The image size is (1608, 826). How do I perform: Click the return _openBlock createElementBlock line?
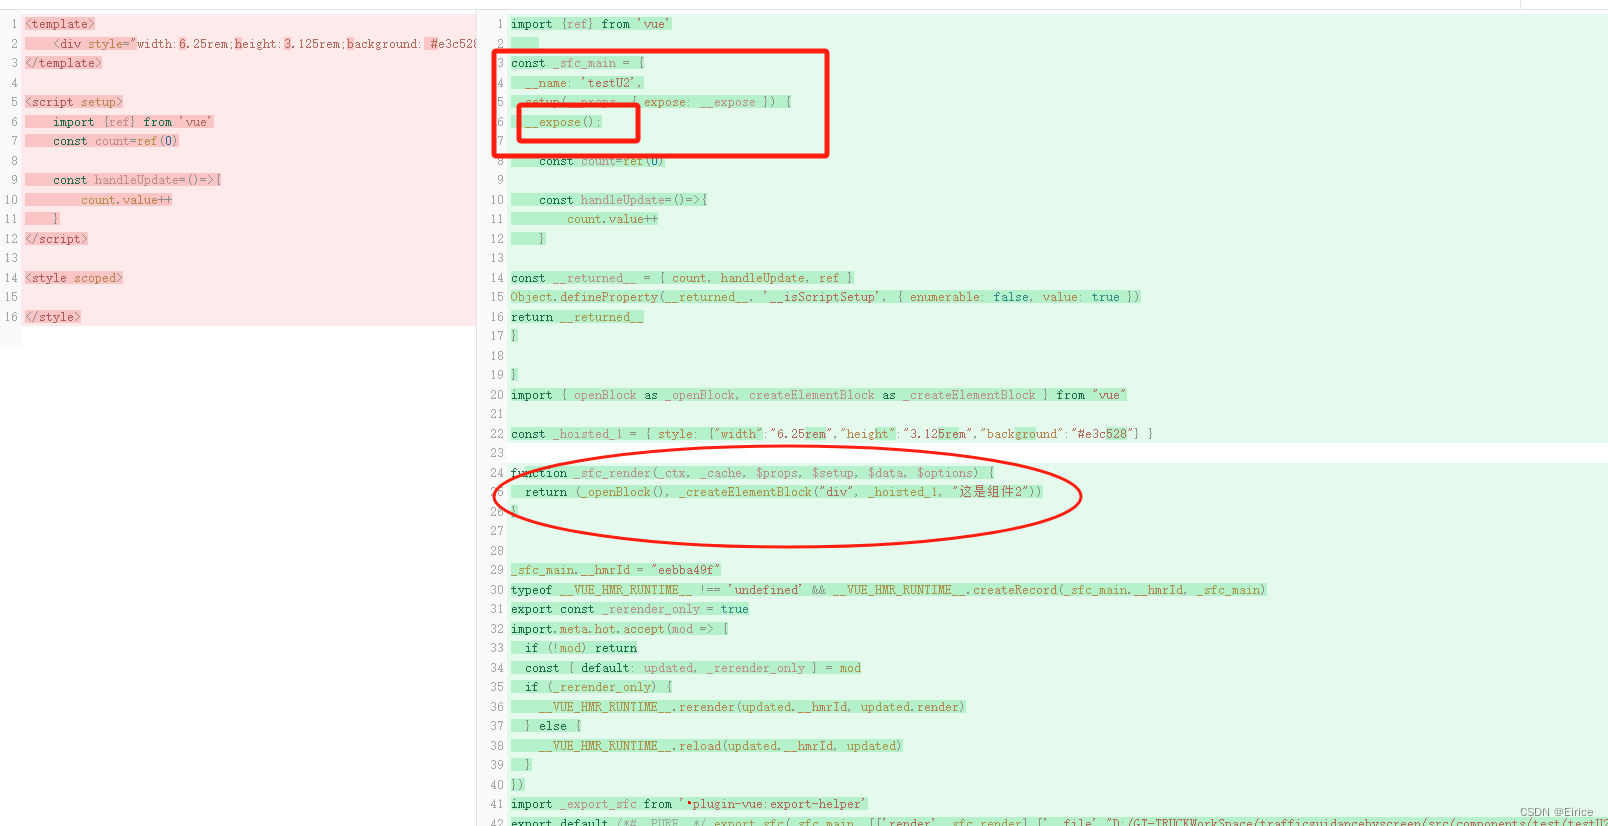pyautogui.click(x=784, y=492)
